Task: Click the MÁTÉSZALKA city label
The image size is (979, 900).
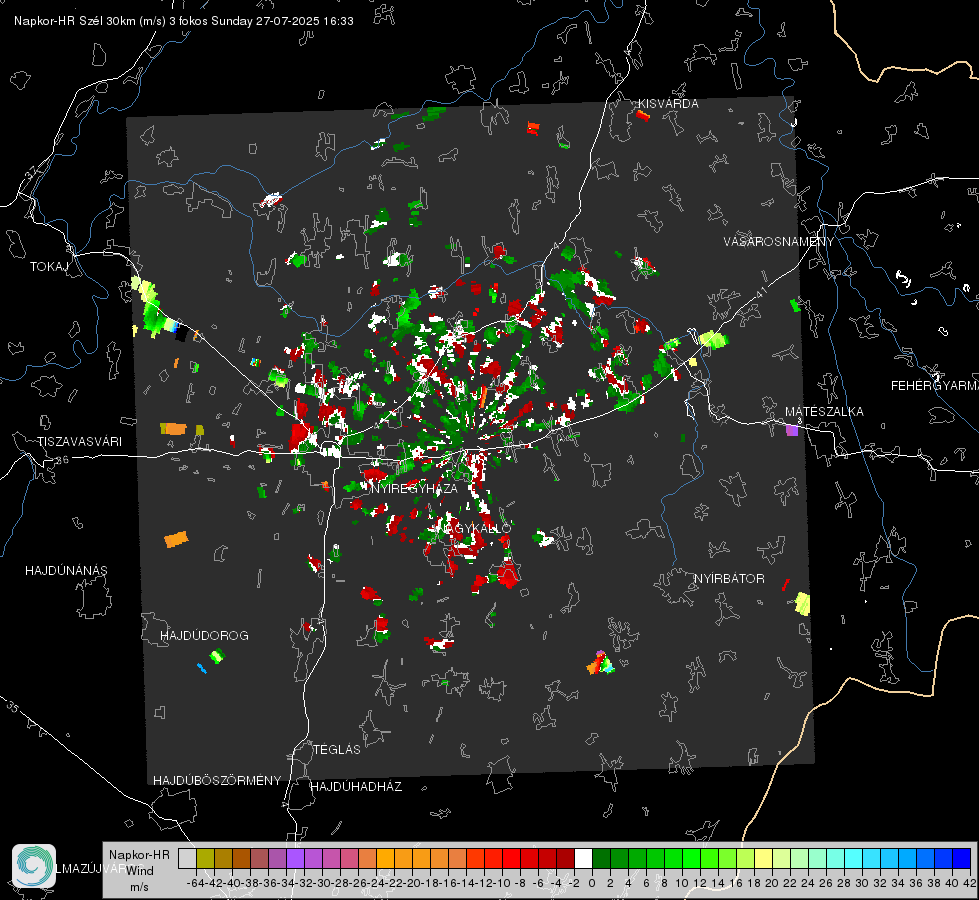Action: (824, 412)
